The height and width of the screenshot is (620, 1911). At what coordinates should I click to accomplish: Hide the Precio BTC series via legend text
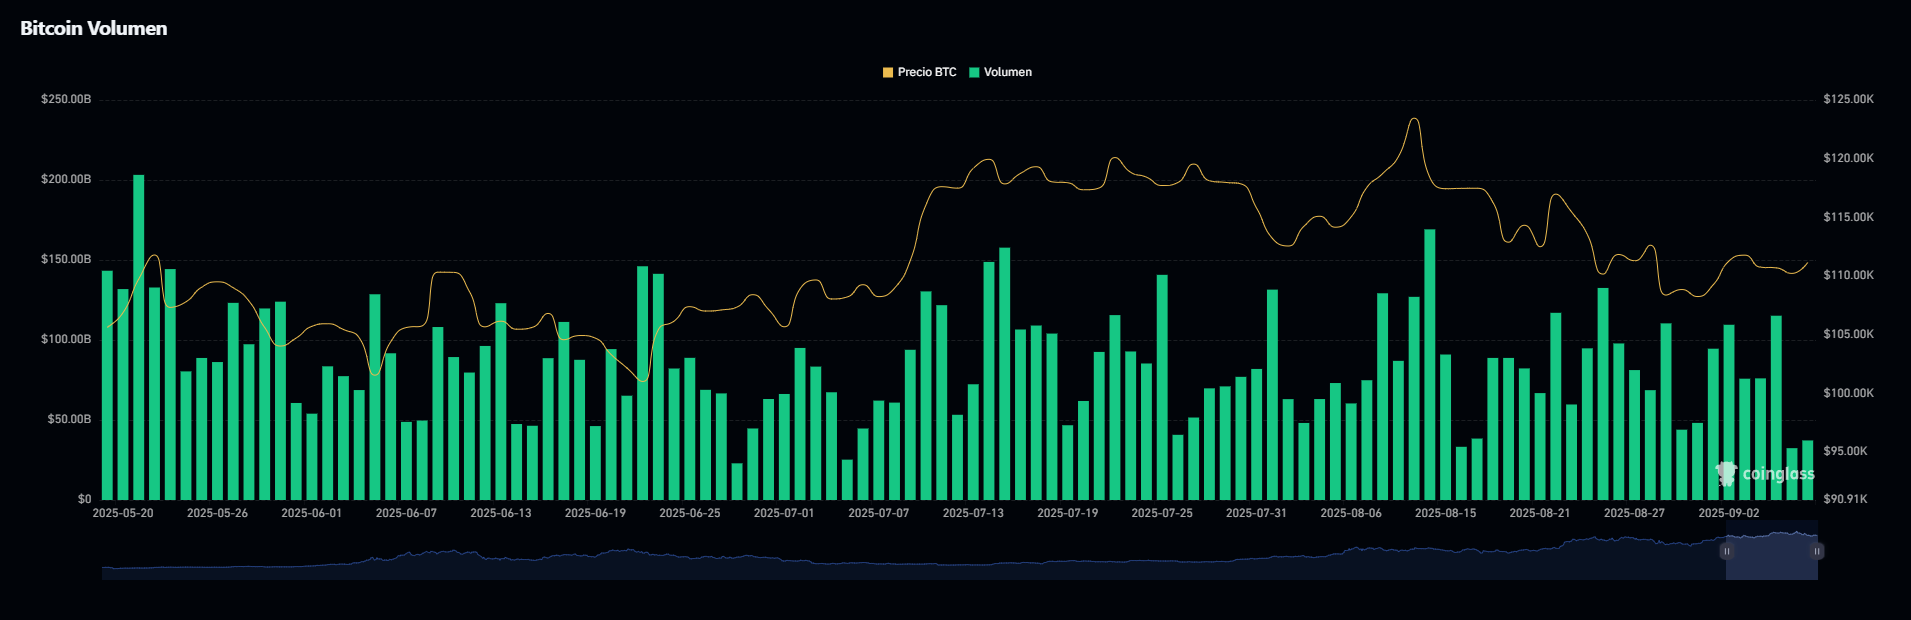pos(927,73)
